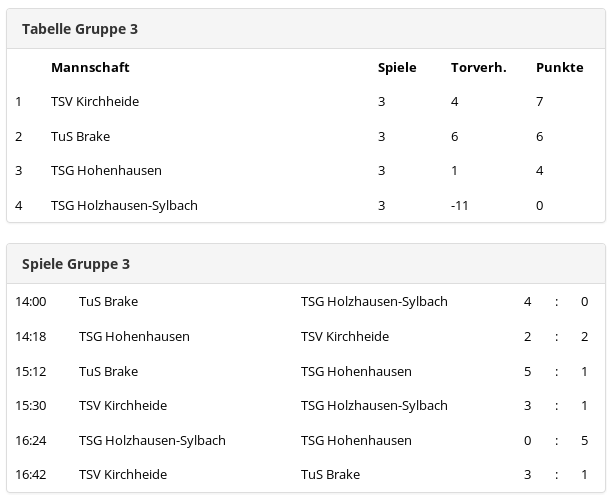
Task: Click the 14:00 match time
Action: pos(31,302)
